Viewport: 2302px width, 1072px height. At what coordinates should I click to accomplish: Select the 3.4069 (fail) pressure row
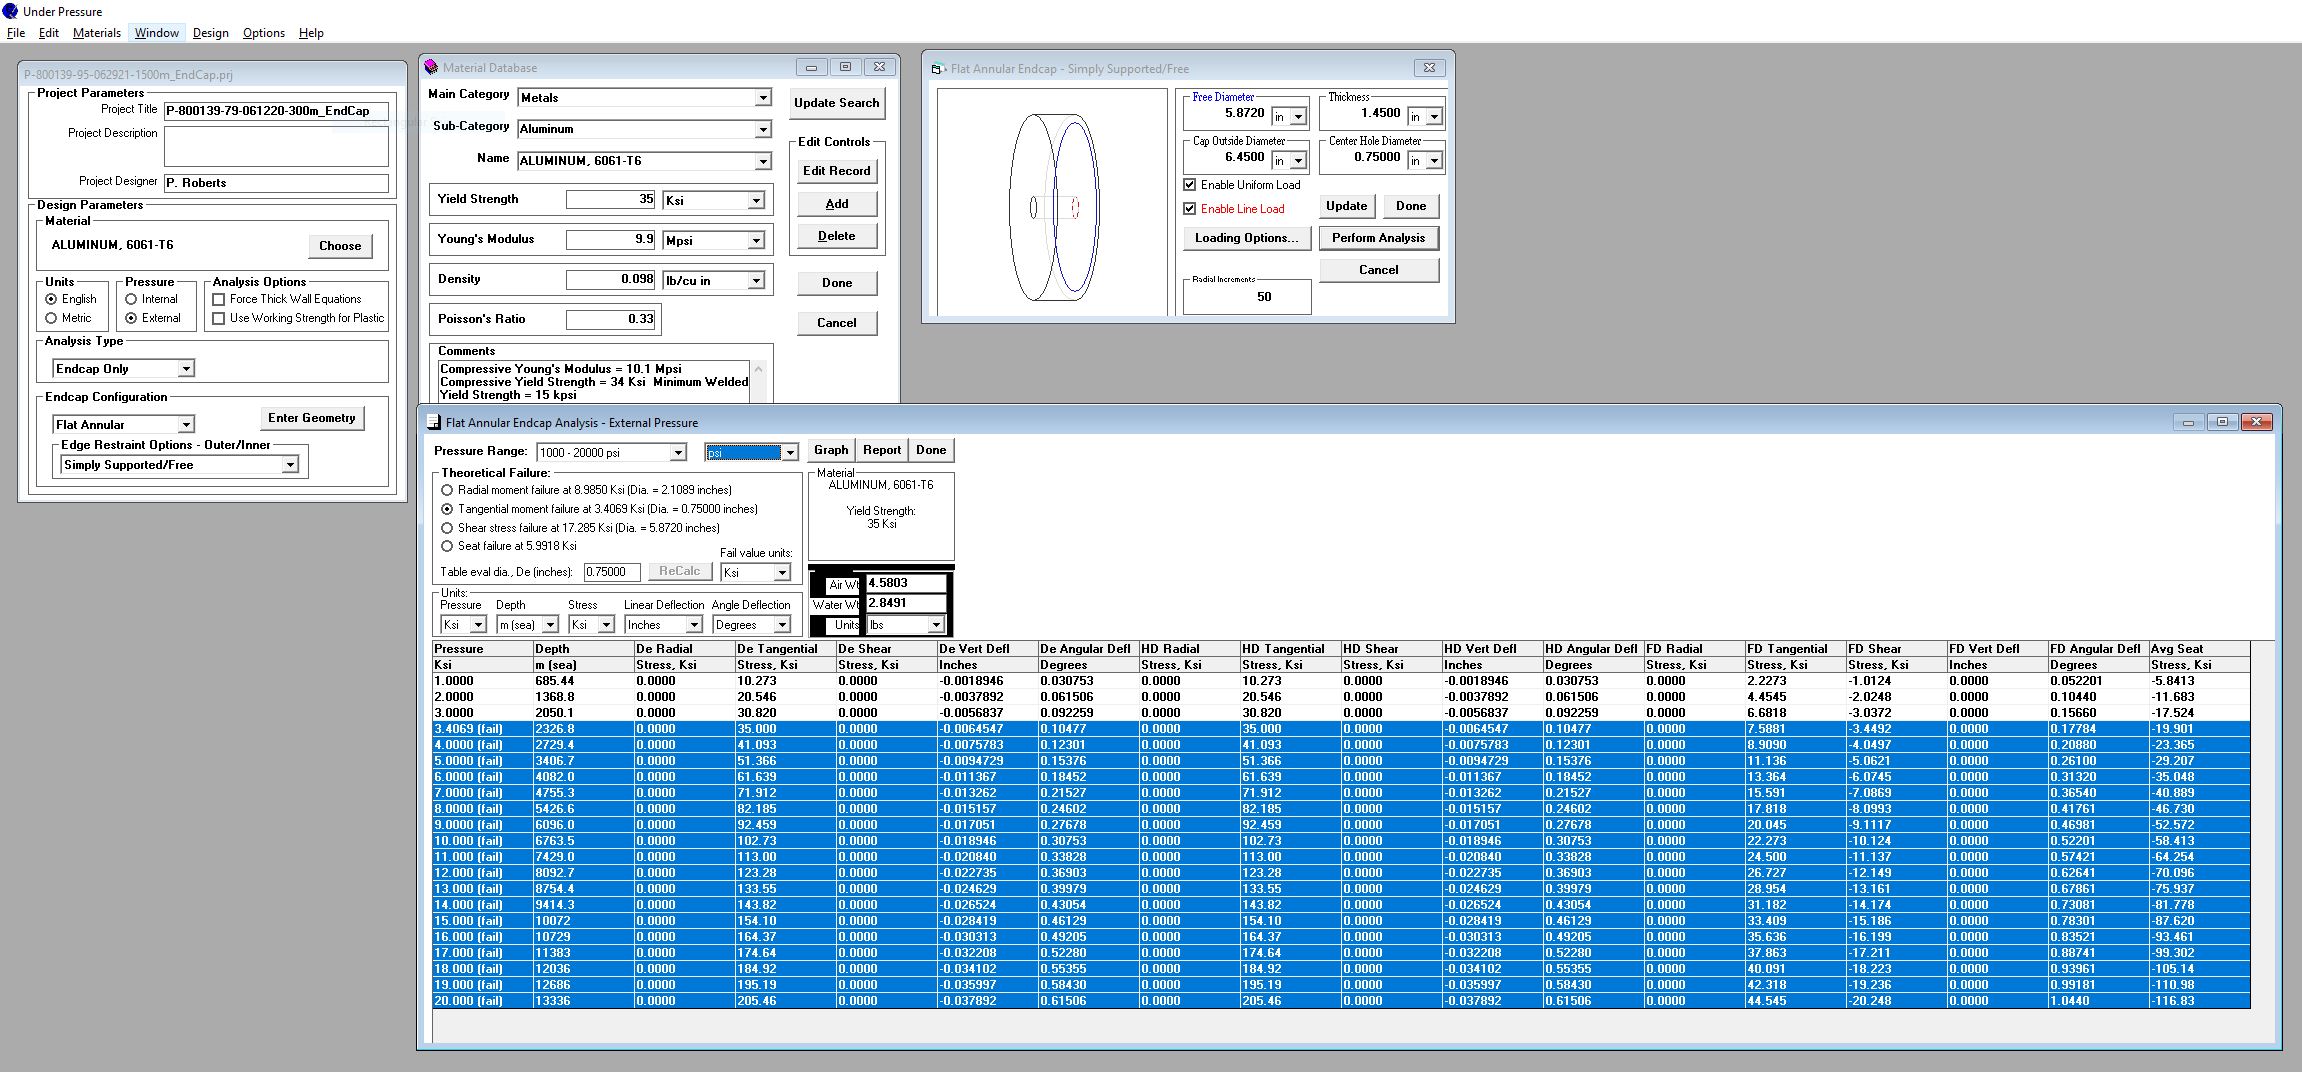pyautogui.click(x=1341, y=729)
